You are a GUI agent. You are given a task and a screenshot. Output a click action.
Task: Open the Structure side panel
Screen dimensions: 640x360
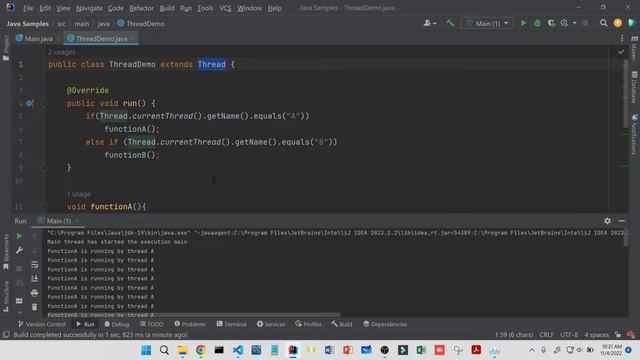[x=6, y=297]
